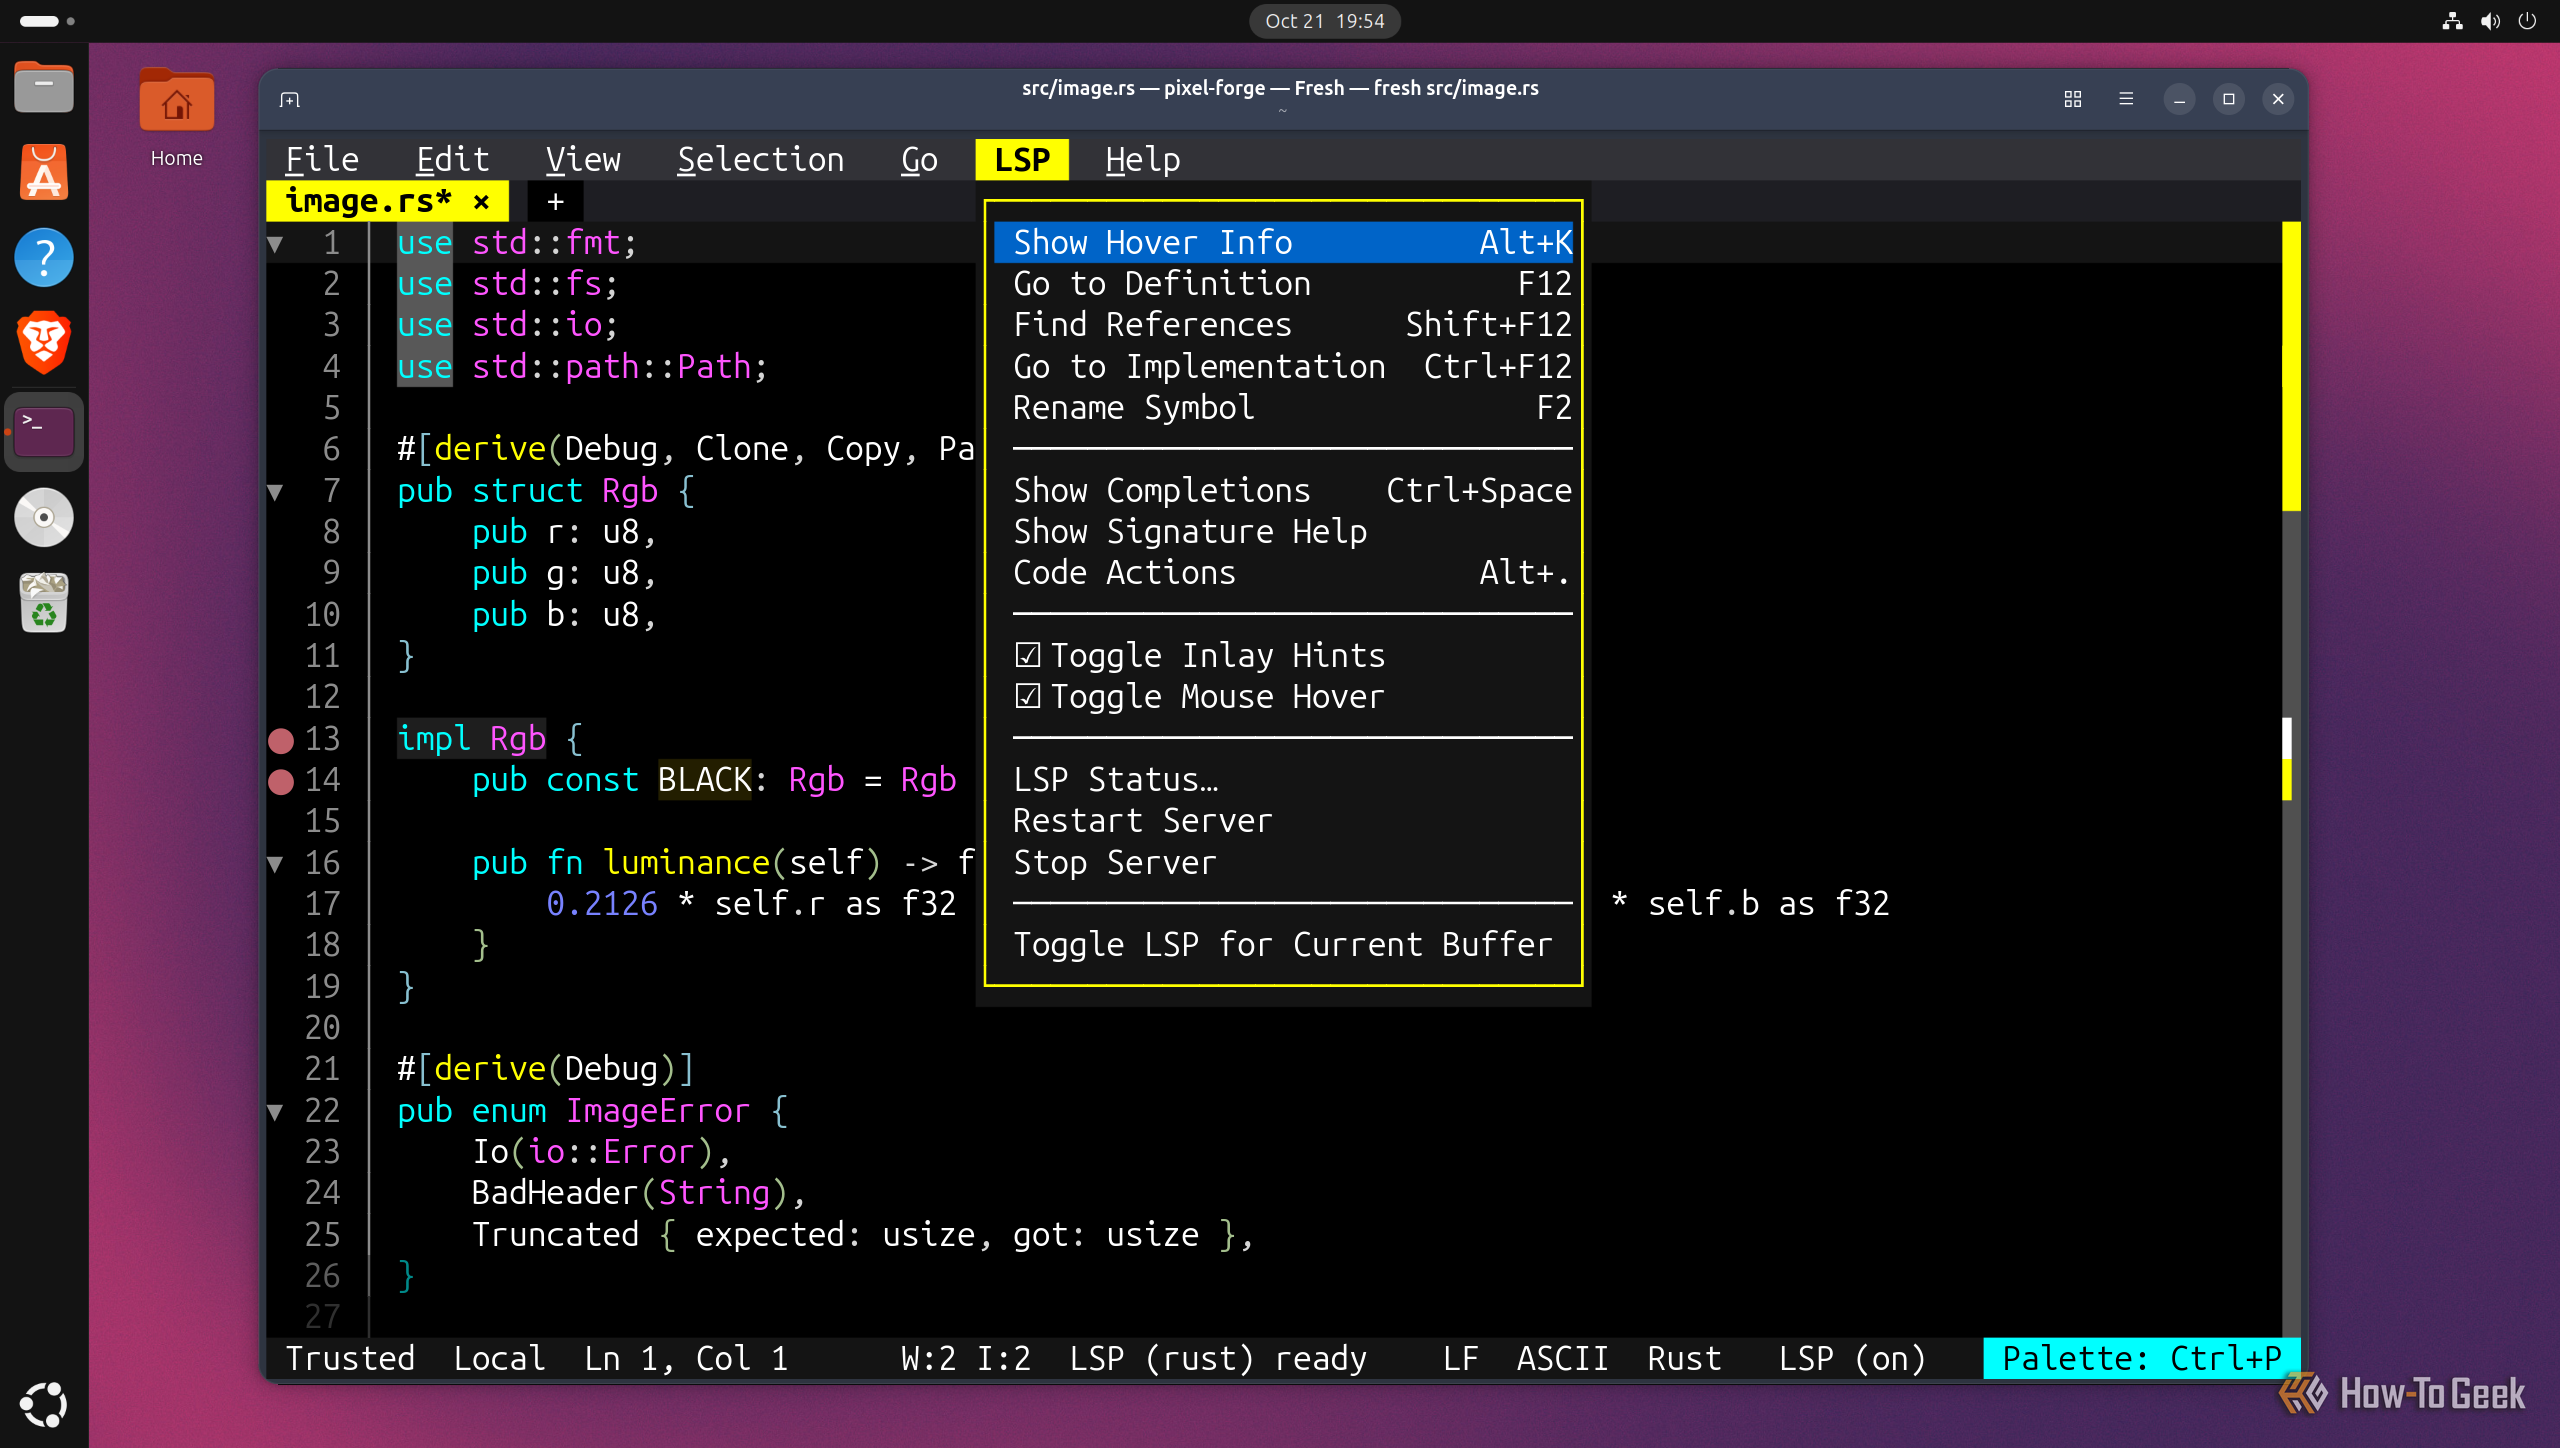Open the Files app in the dock
The image size is (2560, 1448).
pyautogui.click(x=44, y=88)
